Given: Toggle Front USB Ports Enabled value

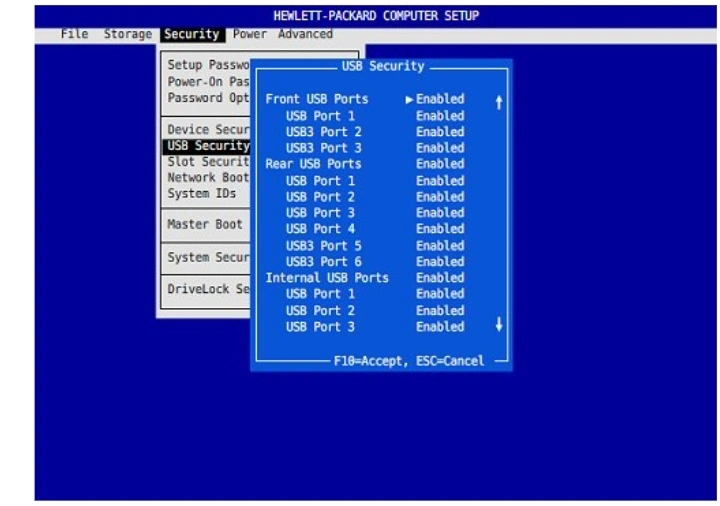Looking at the screenshot, I should [440, 99].
